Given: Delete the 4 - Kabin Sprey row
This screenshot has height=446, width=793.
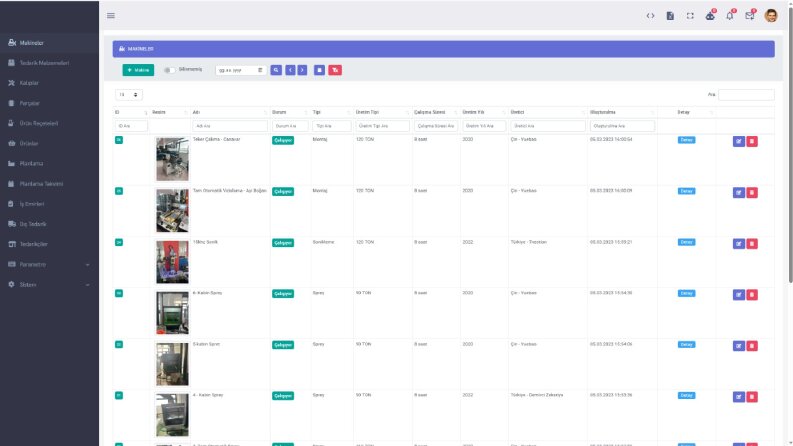Looking at the screenshot, I should pos(752,396).
